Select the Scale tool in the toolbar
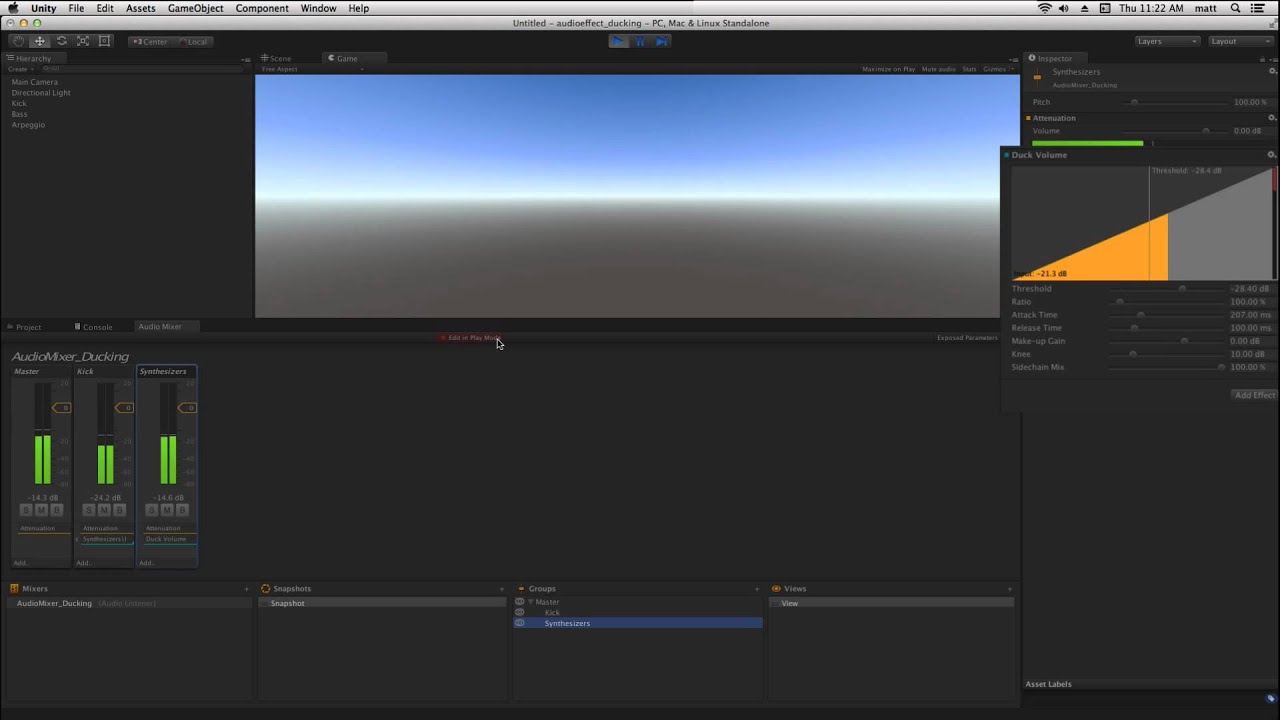 (83, 40)
